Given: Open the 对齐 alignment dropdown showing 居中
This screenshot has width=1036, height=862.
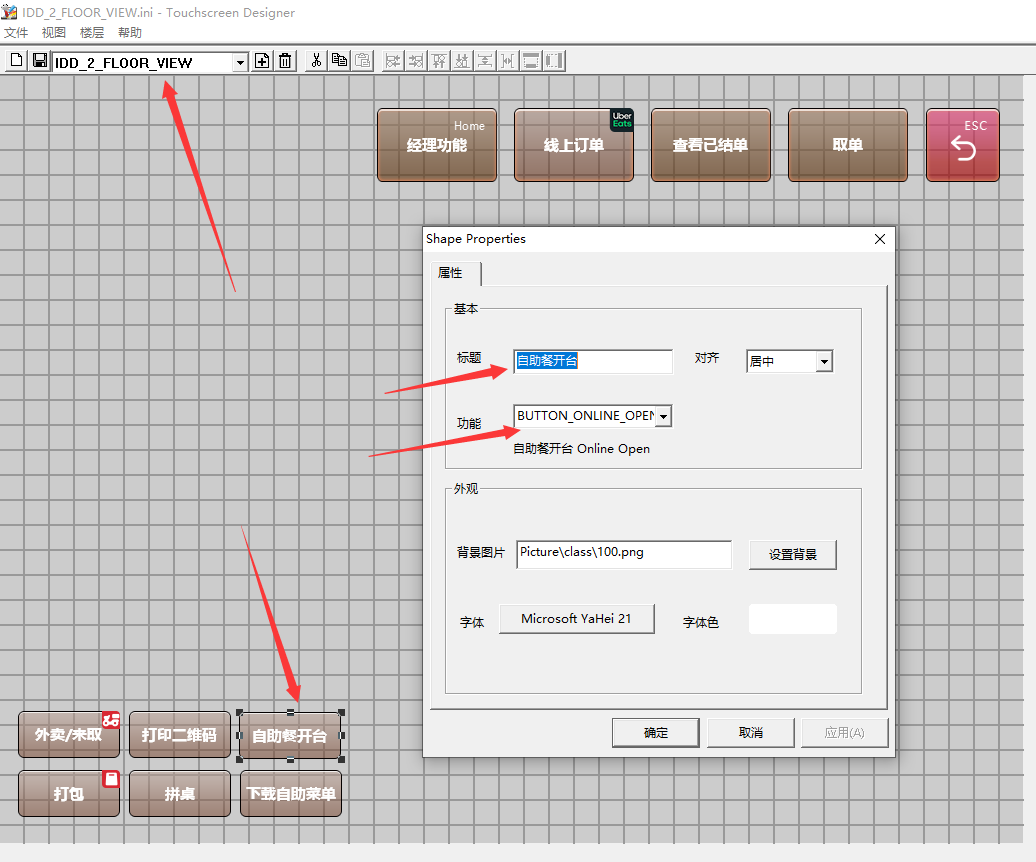Looking at the screenshot, I should tap(824, 361).
